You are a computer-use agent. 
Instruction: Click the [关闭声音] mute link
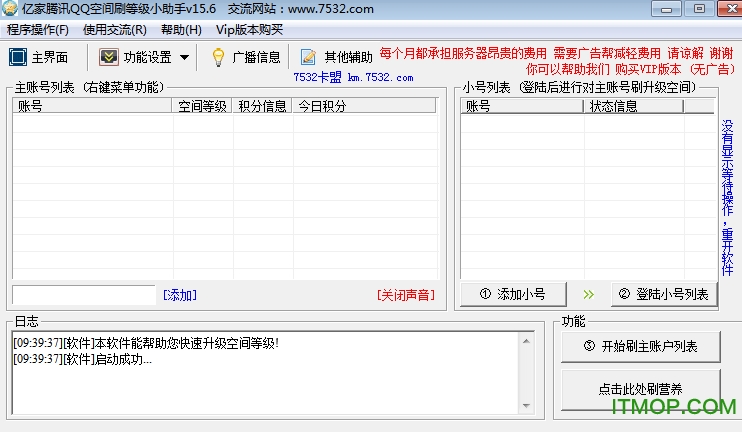pos(406,295)
